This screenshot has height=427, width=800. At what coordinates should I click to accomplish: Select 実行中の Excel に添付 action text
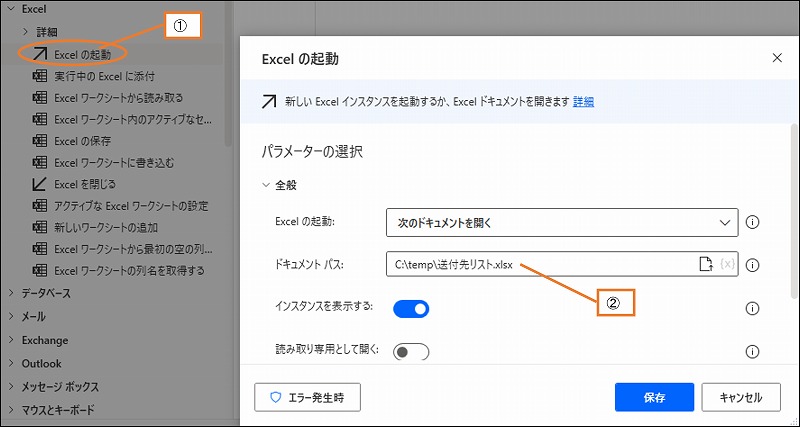tap(105, 76)
